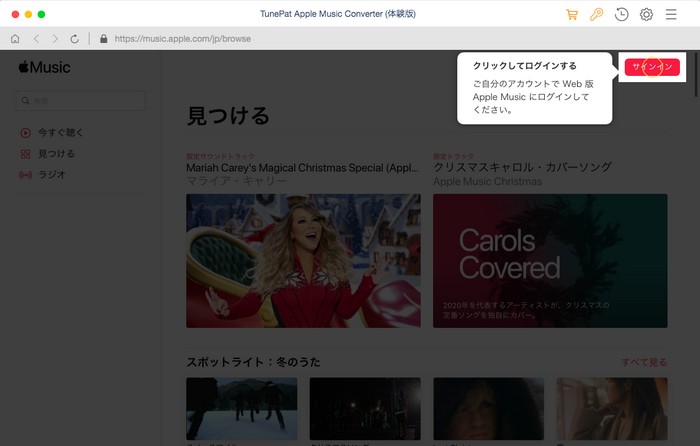Viewport: 700px width, 446px height.
Task: Navigate back with left arrow
Action: click(37, 39)
